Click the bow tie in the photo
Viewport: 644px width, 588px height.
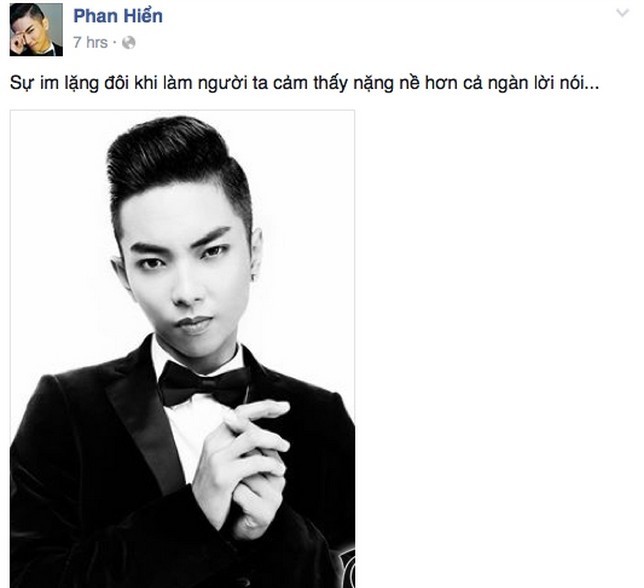click(x=204, y=384)
